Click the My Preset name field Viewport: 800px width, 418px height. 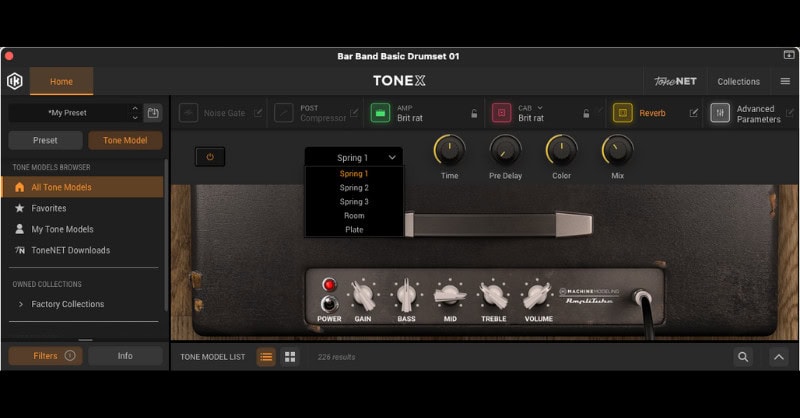[x=68, y=113]
